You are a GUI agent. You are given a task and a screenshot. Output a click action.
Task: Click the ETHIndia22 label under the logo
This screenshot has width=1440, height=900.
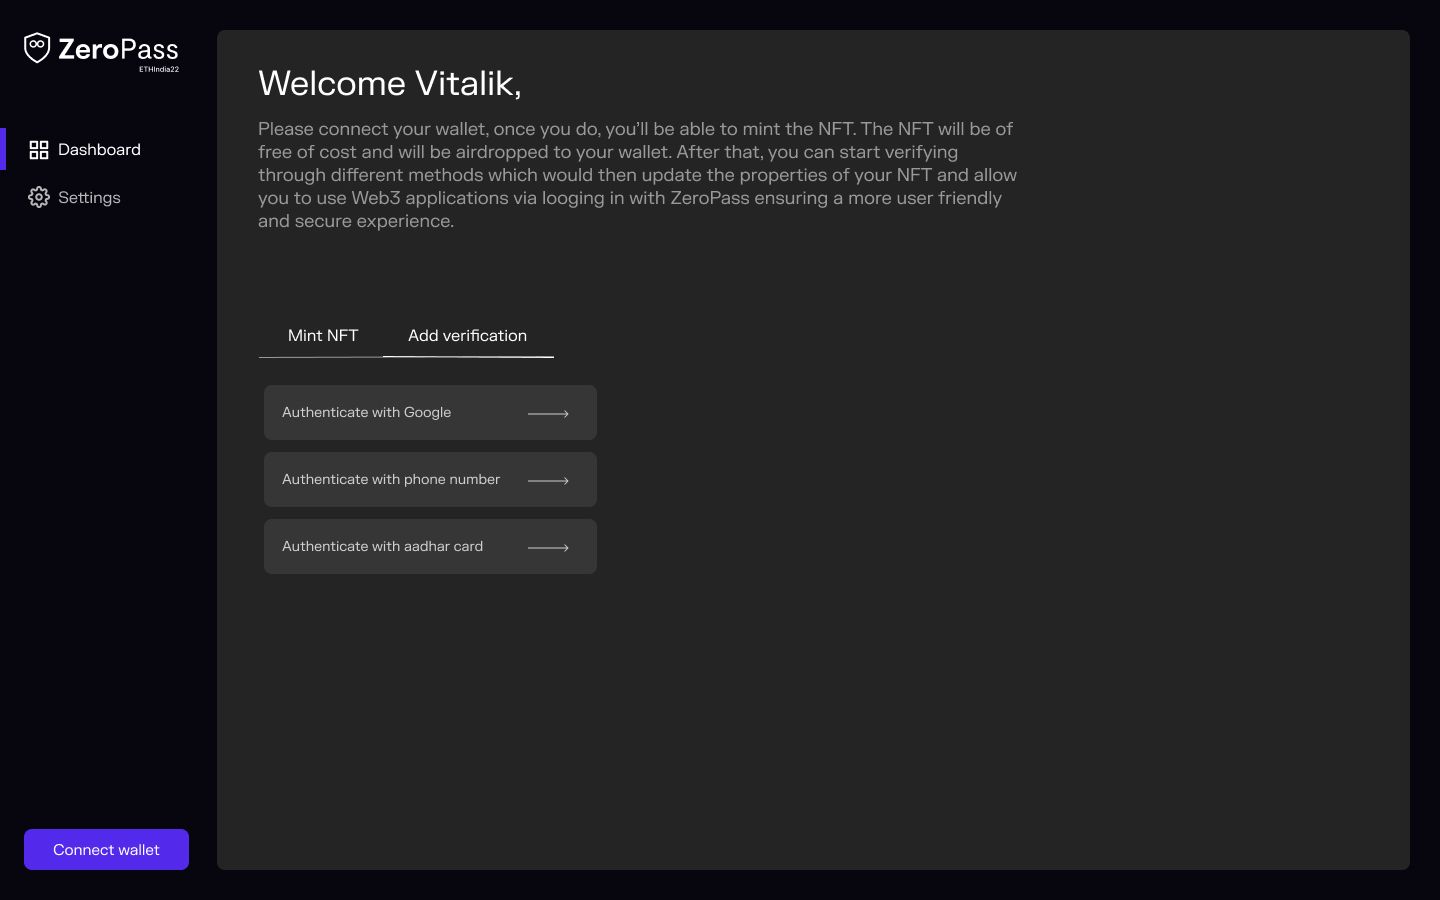point(159,69)
